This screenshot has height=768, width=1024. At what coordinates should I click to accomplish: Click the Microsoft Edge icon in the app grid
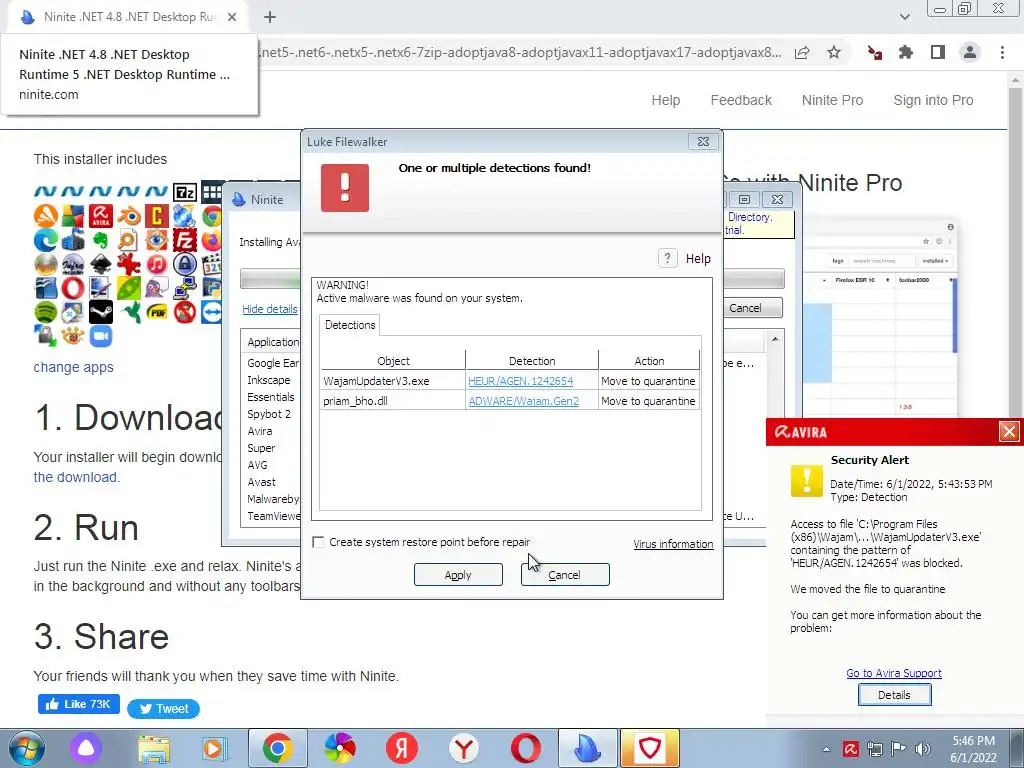[46, 240]
